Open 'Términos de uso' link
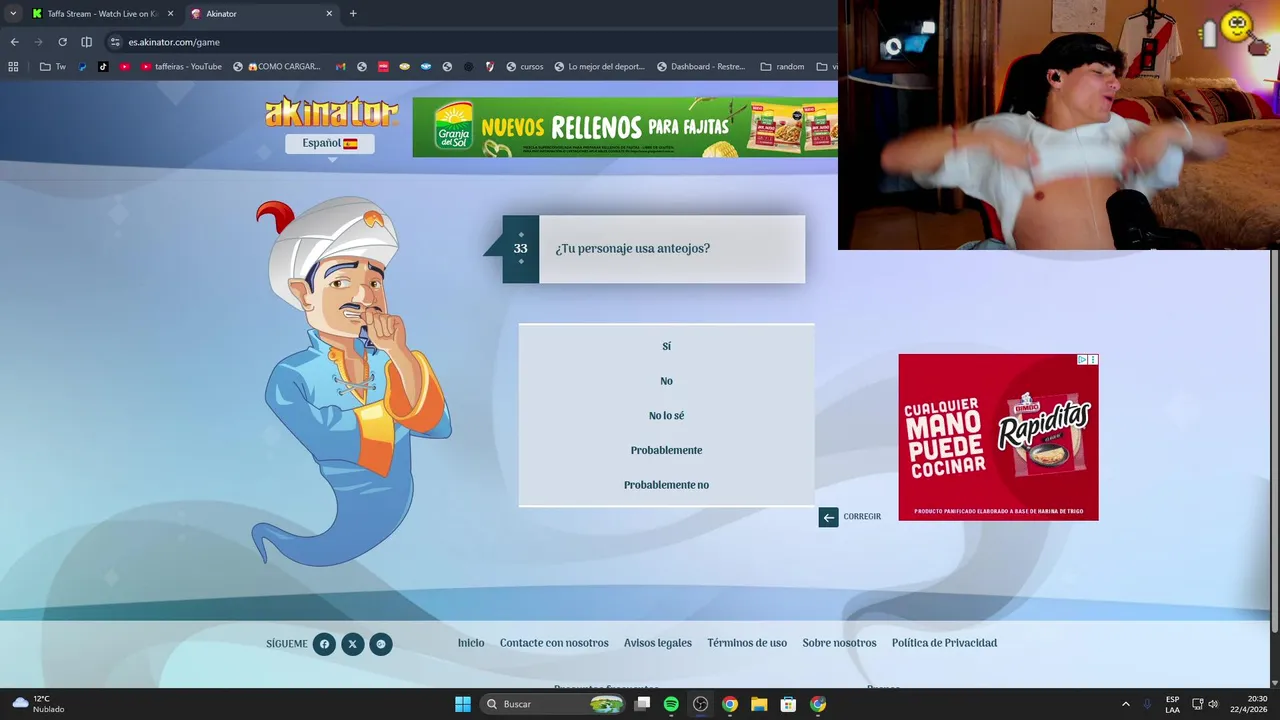This screenshot has height=720, width=1280. pos(747,643)
